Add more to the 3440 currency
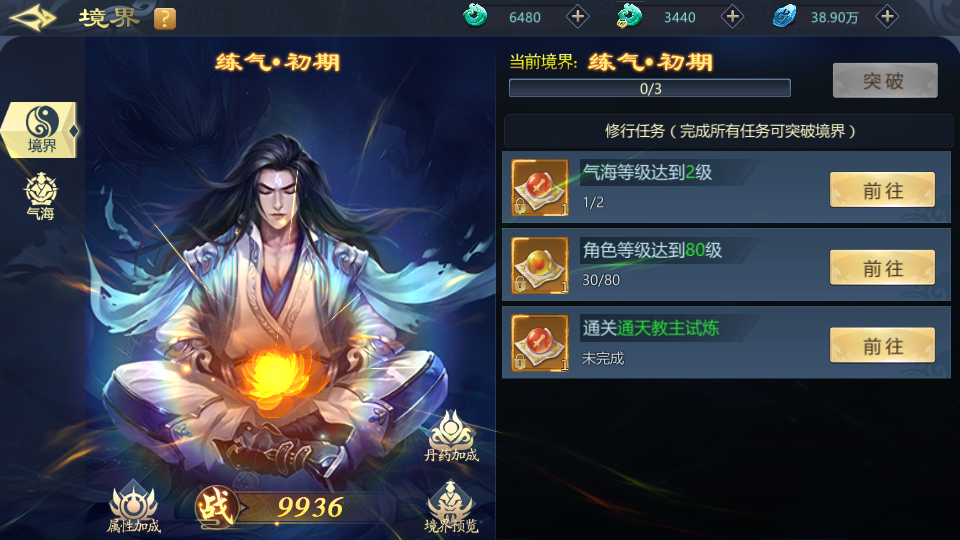Viewport: 960px width, 540px height. pos(732,17)
